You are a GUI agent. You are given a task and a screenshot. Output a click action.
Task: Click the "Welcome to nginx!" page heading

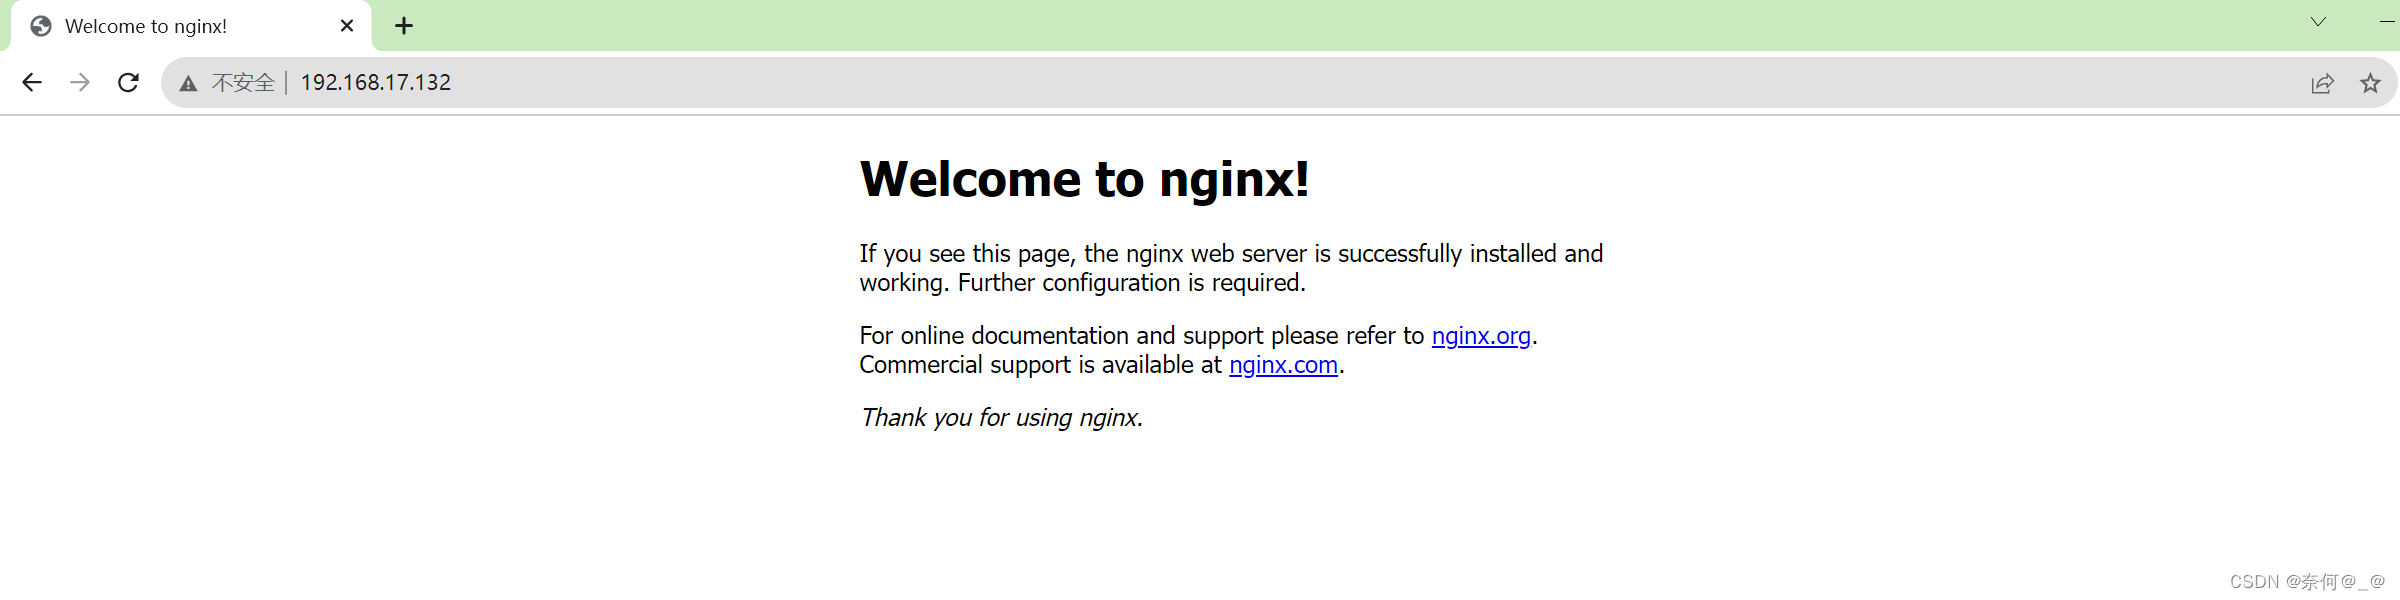(x=1085, y=180)
